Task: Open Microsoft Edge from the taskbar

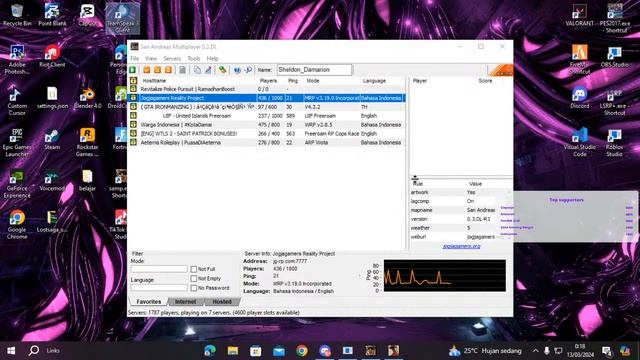Action: [210, 351]
